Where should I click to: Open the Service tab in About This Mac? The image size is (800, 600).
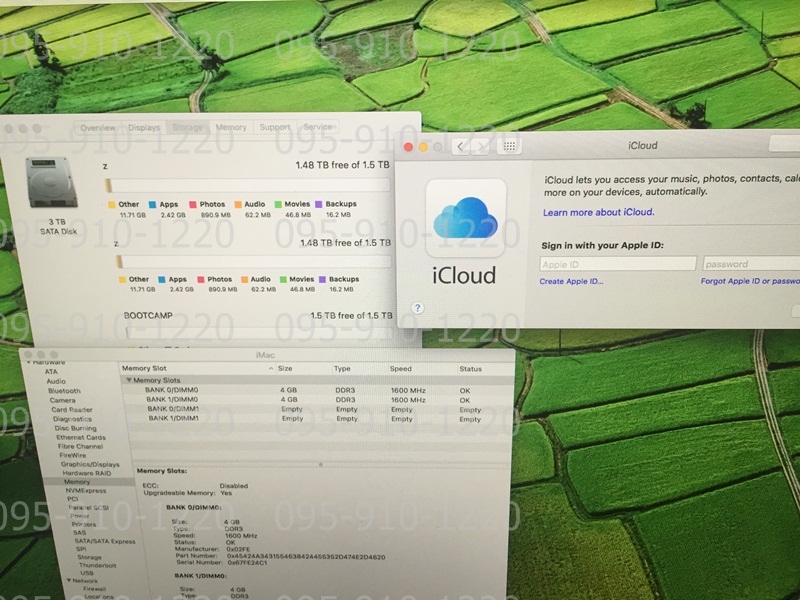click(x=317, y=127)
